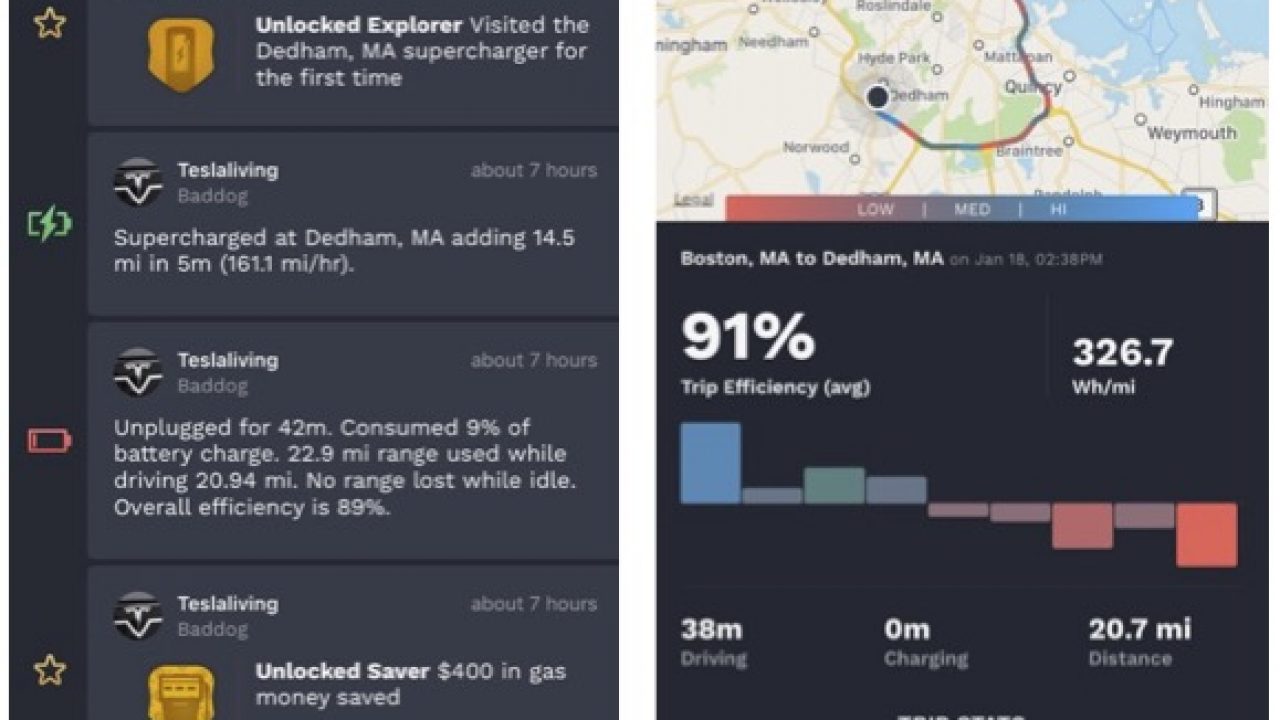Click the 326.7 Wh/mi stat
Viewport: 1280px width, 720px height.
(1122, 364)
